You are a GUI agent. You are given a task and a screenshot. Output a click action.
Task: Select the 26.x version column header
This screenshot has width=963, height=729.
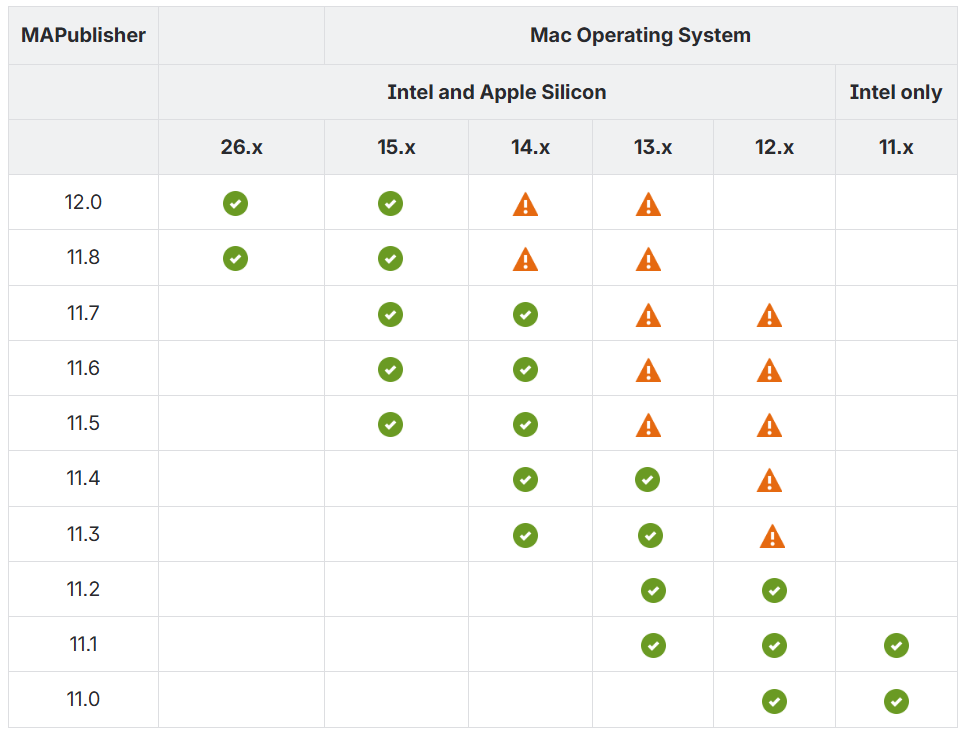tap(241, 147)
